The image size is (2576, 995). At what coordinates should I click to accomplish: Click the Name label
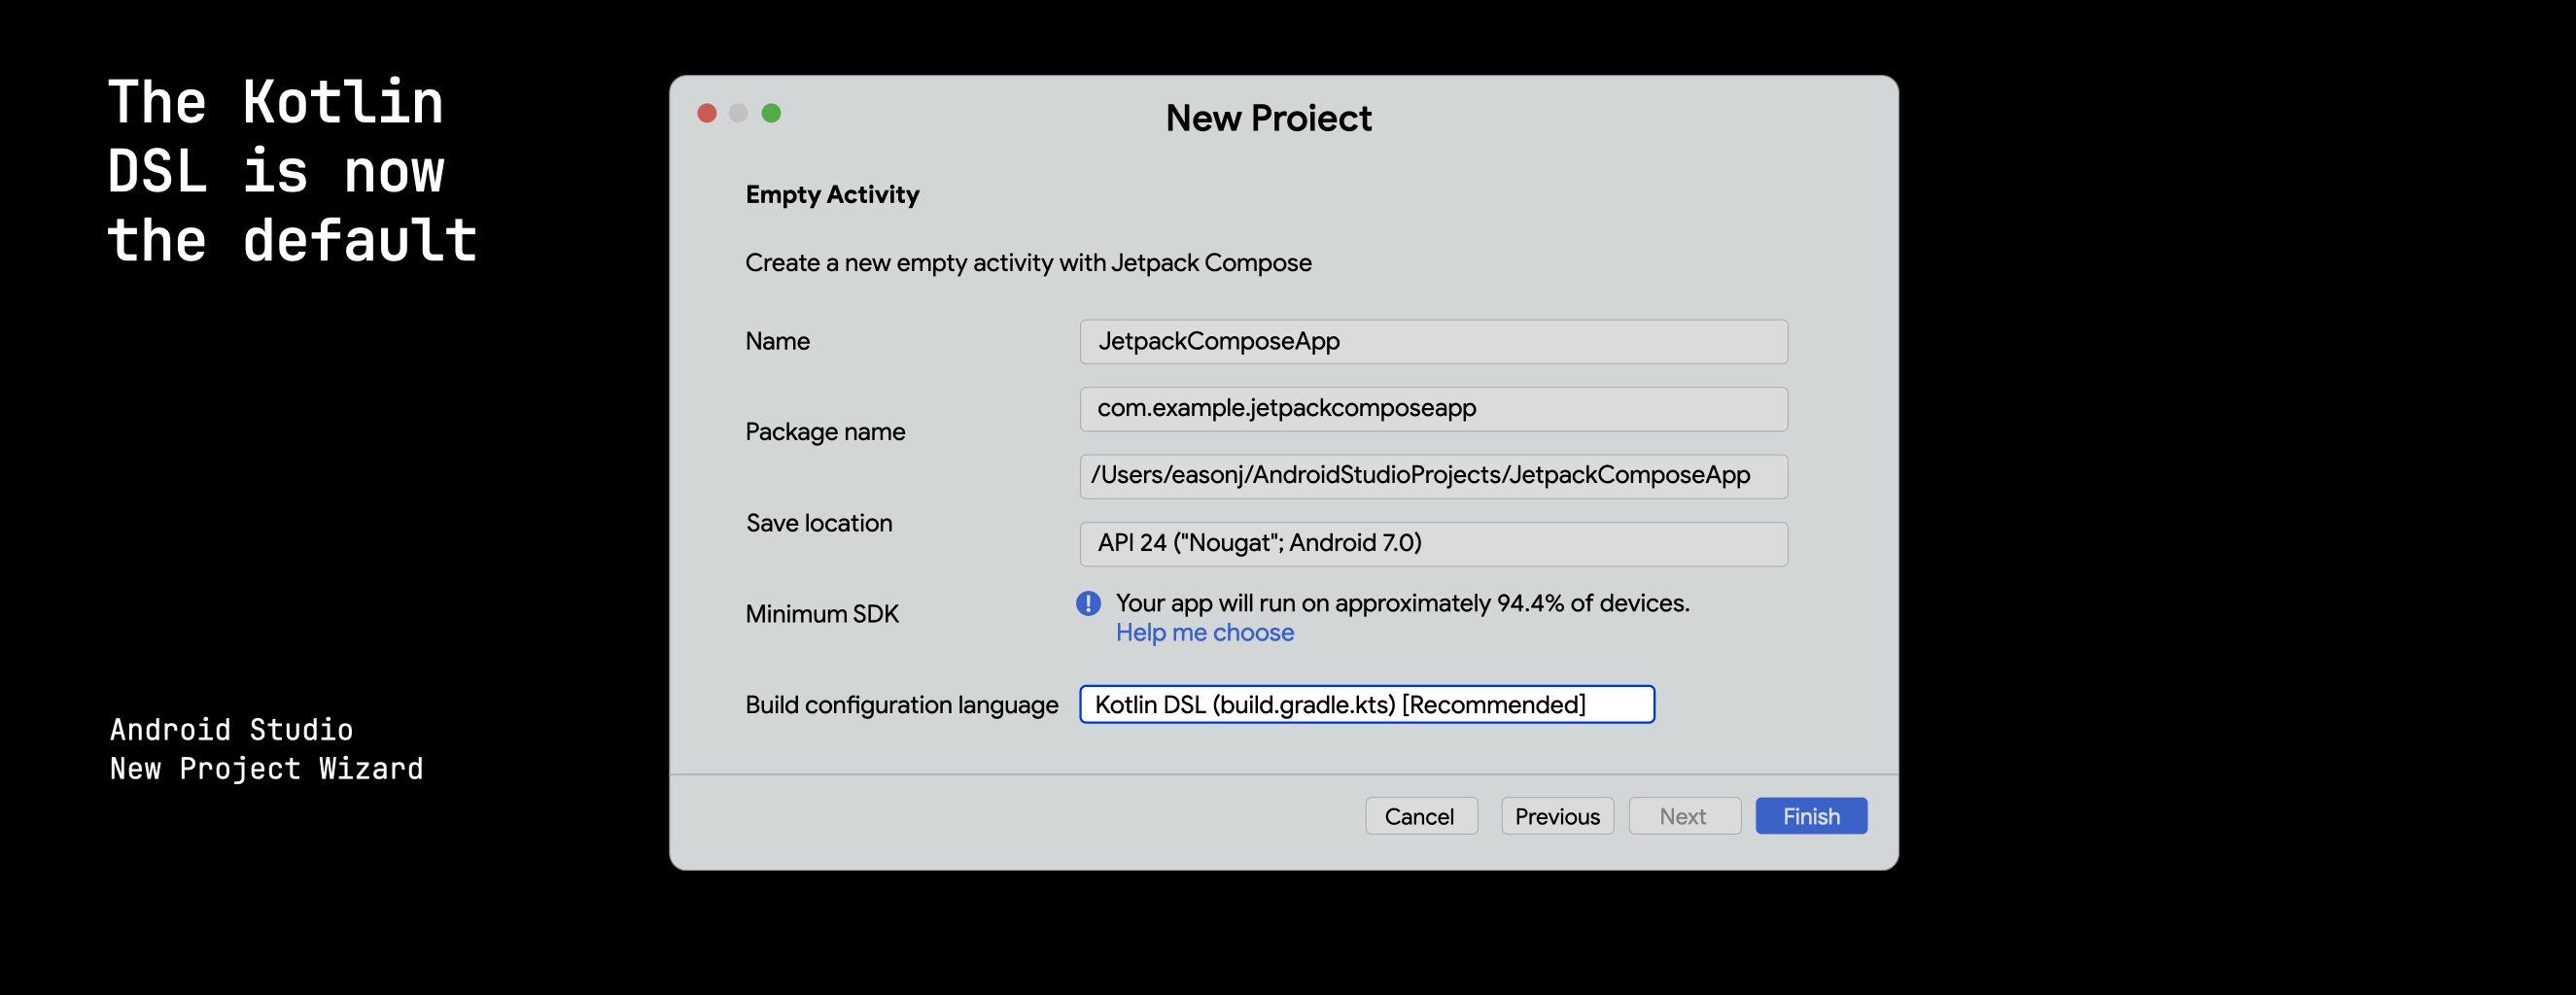777,342
